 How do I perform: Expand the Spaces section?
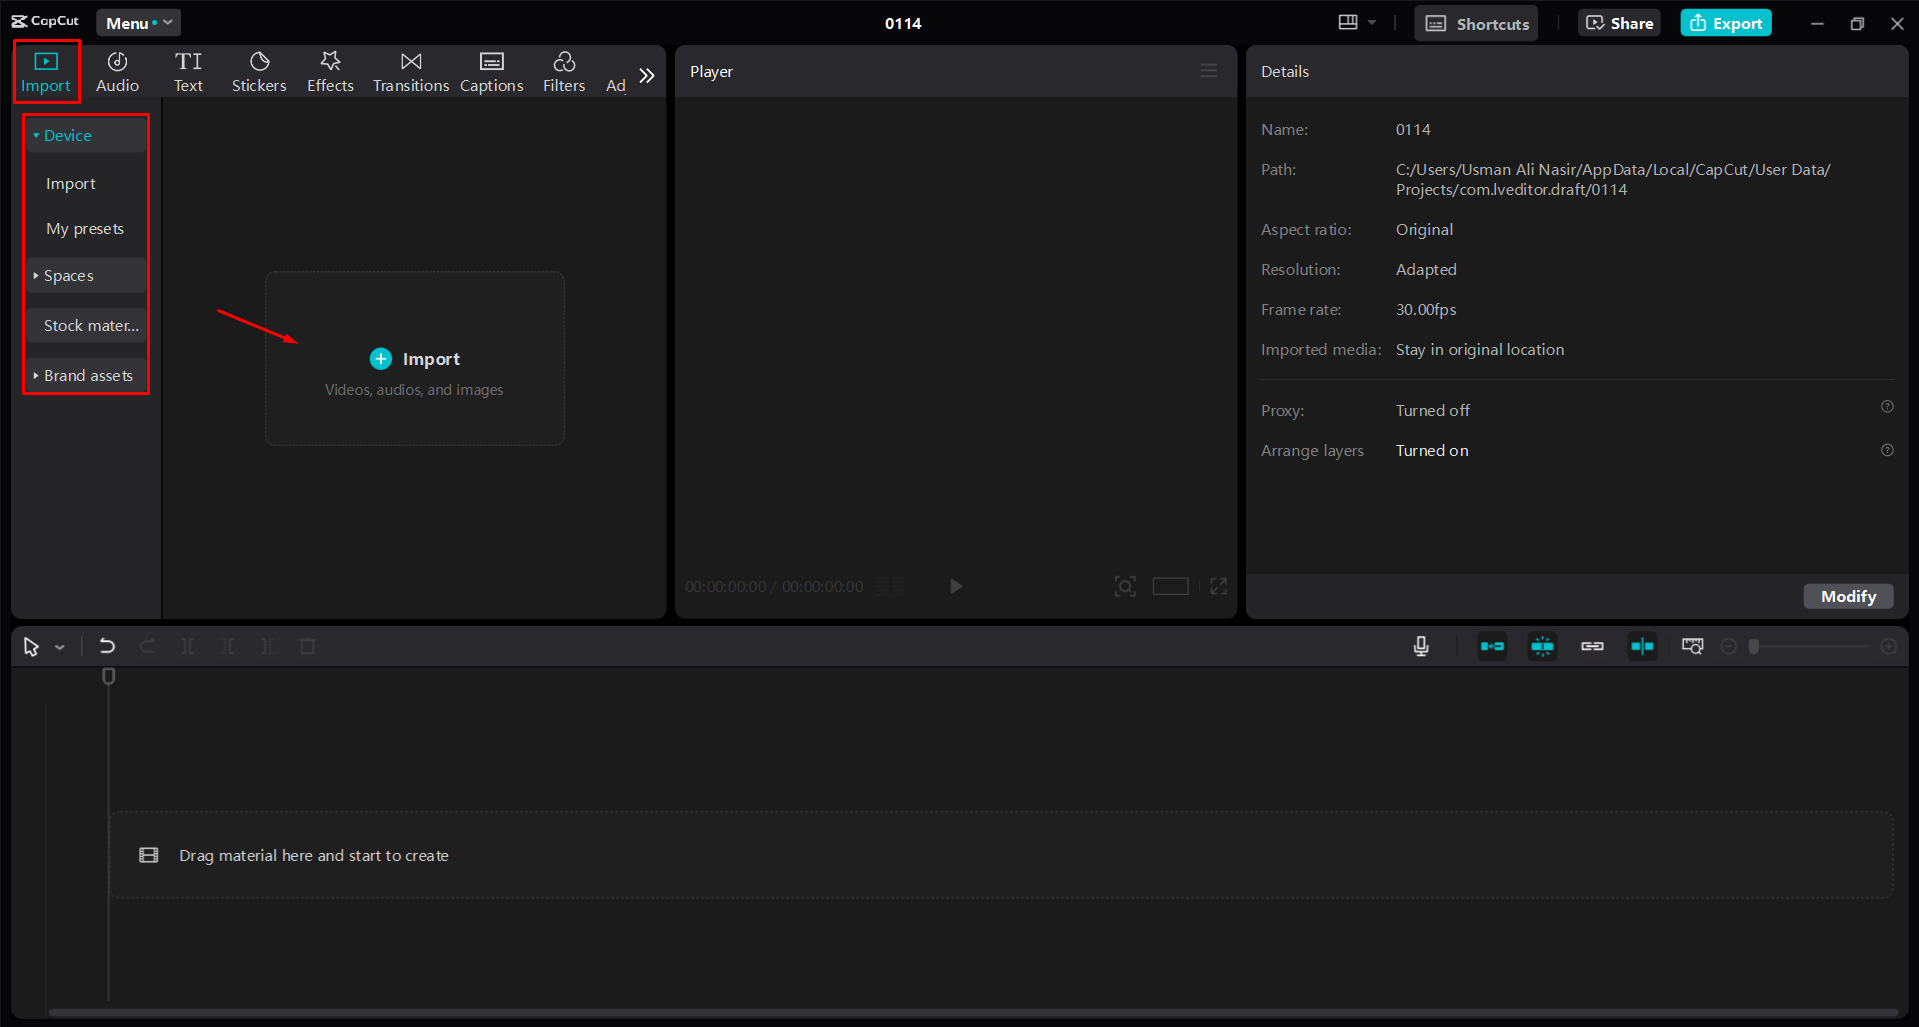coord(86,275)
